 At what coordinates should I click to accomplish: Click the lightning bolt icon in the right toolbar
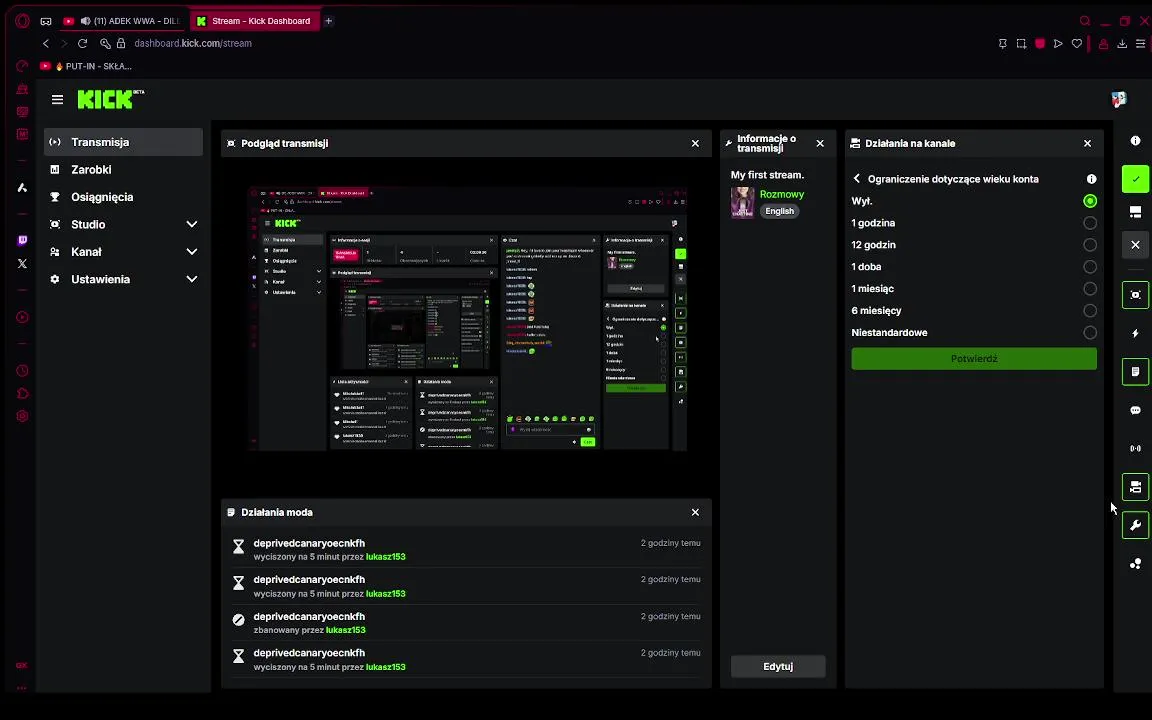point(1135,333)
